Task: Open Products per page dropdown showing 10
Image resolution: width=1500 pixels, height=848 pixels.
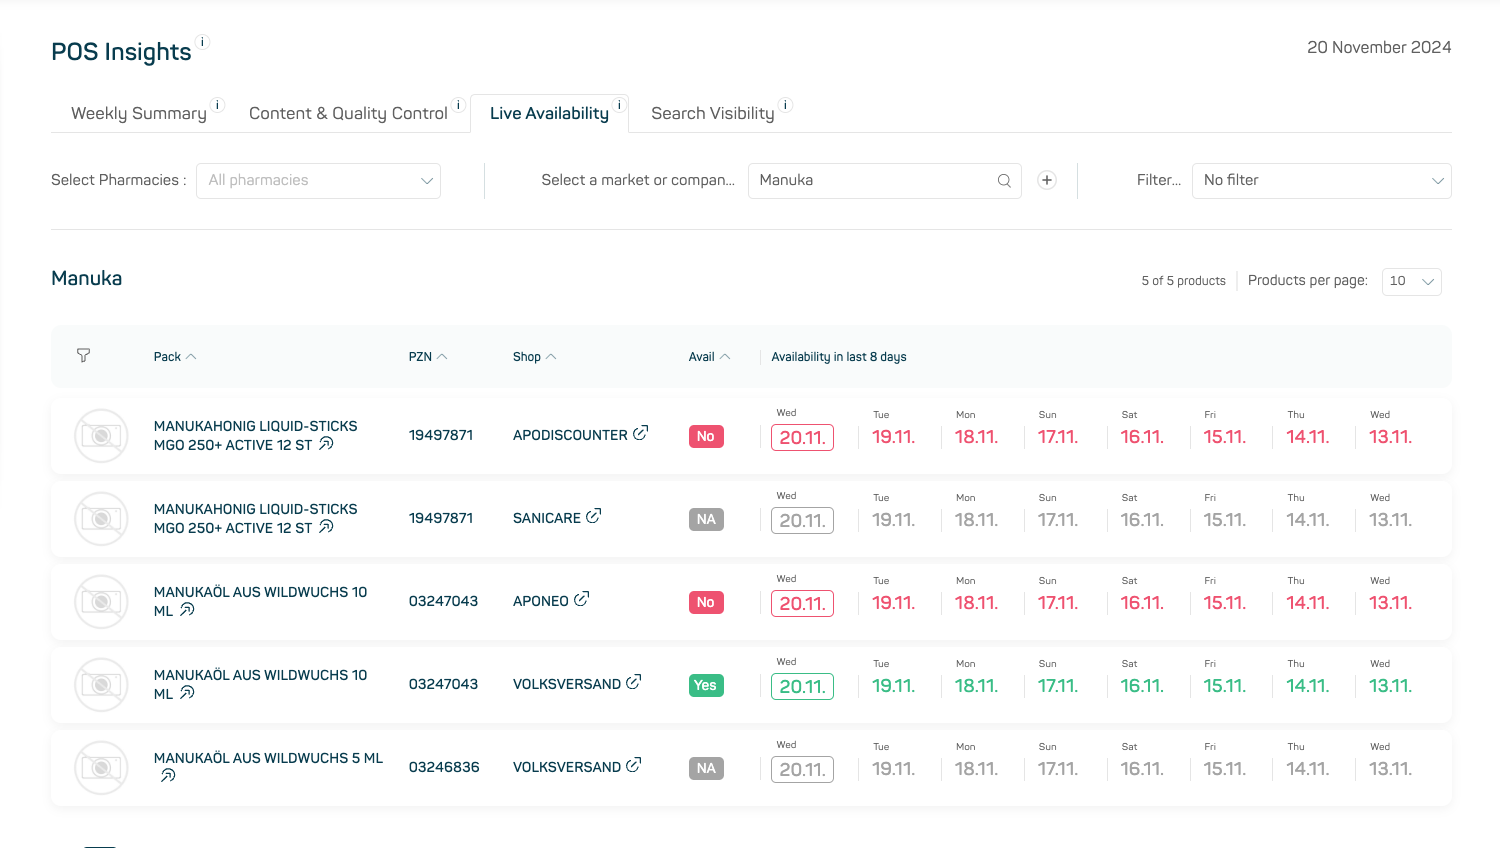Action: coord(1411,282)
